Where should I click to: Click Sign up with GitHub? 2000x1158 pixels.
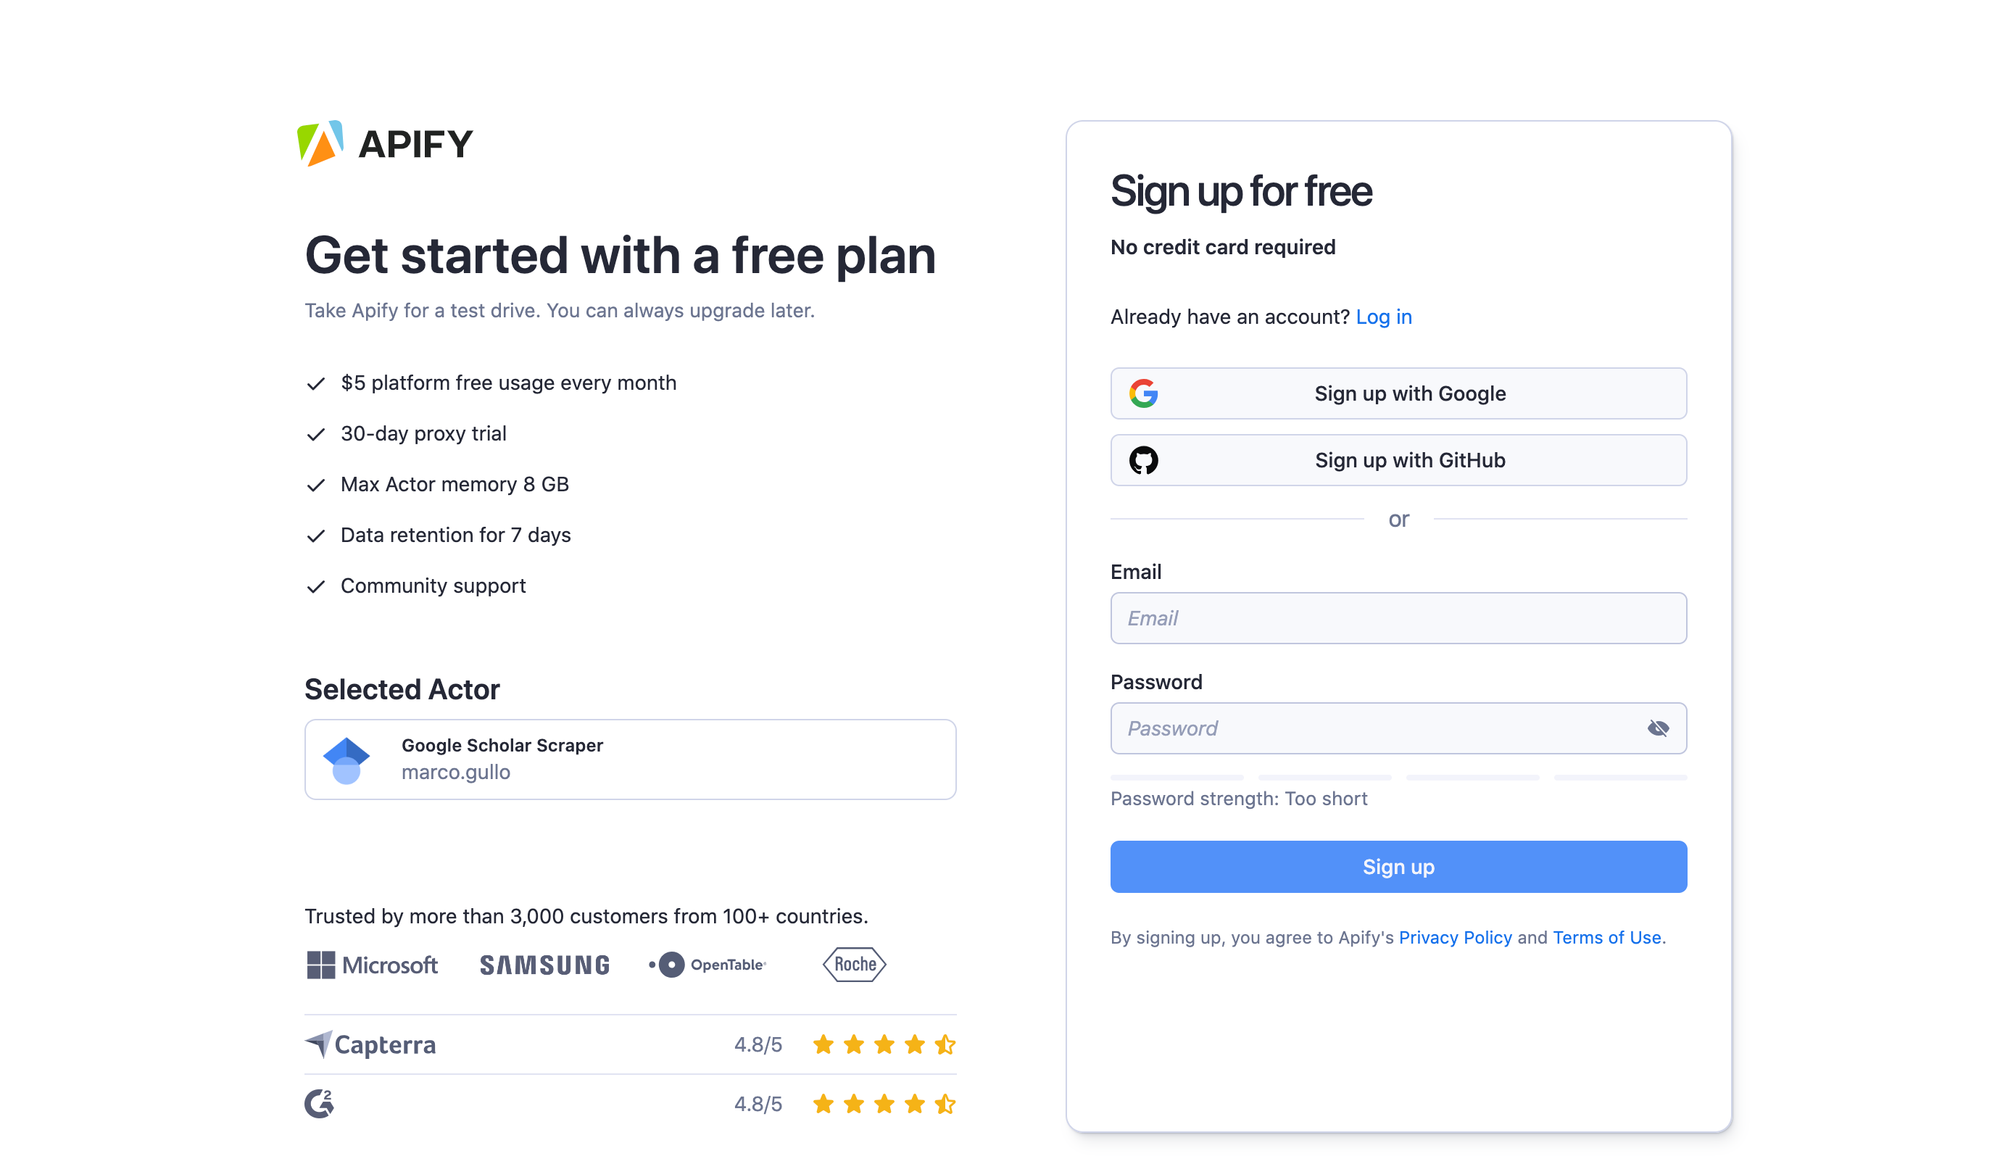[x=1398, y=460]
